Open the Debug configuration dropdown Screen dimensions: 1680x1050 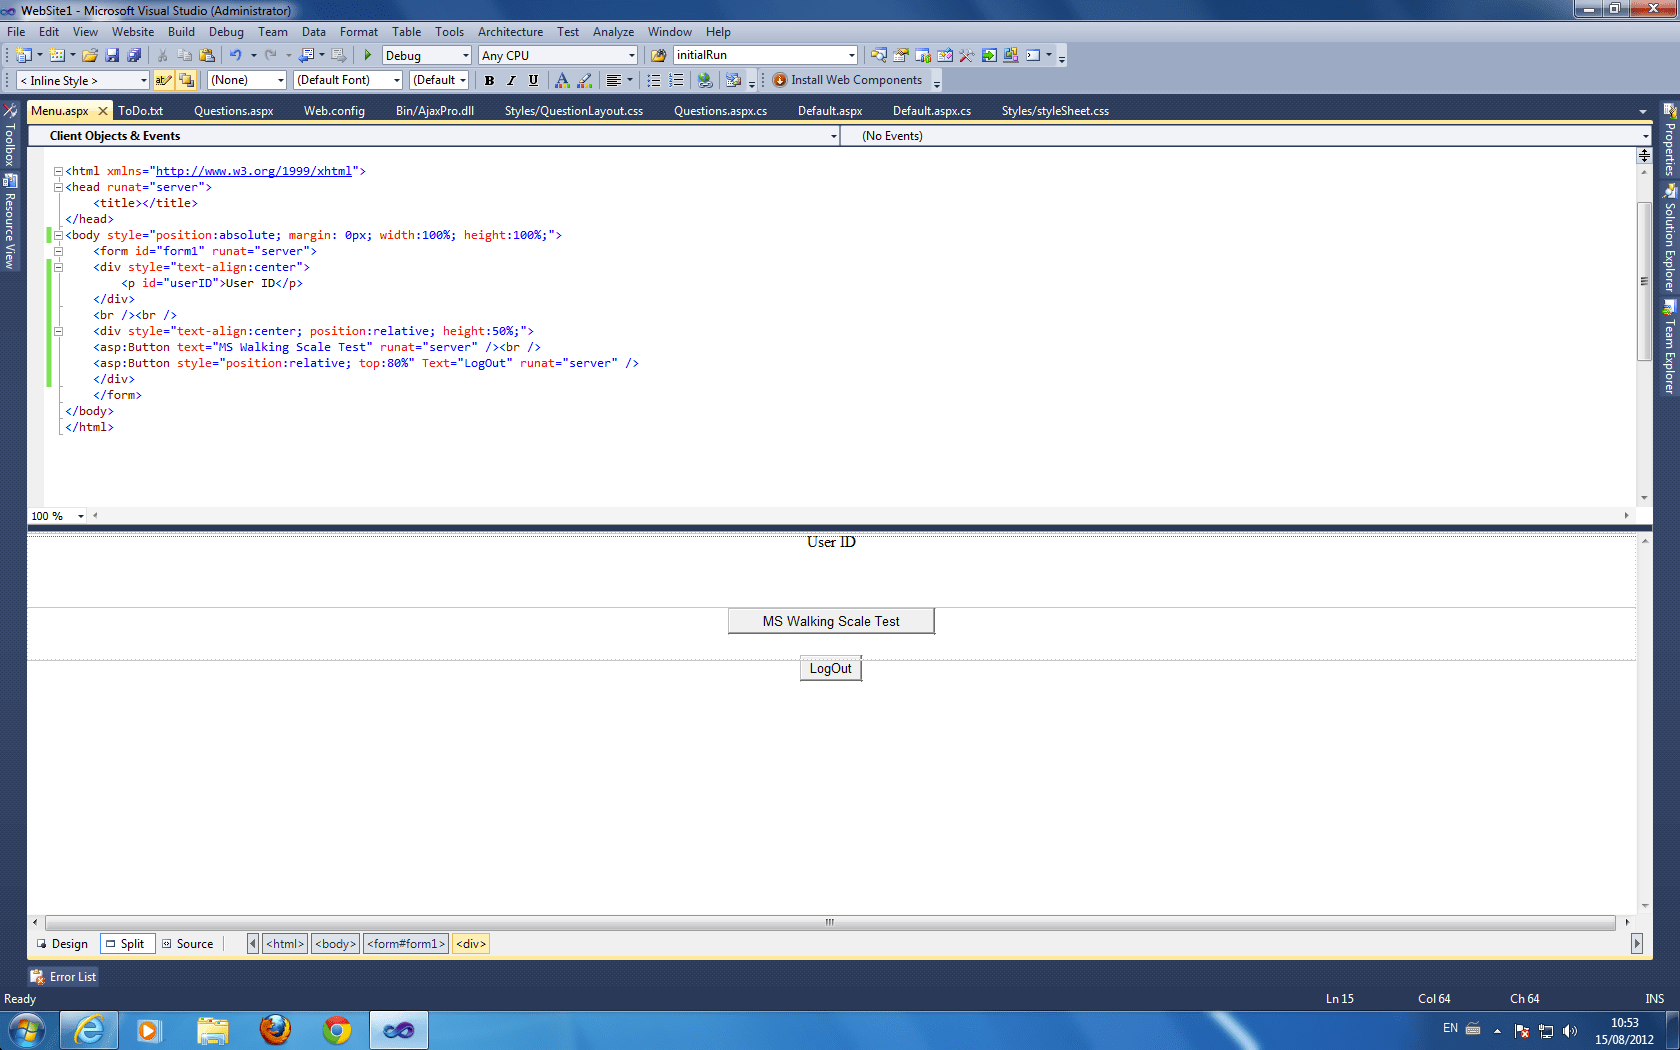pyautogui.click(x=464, y=55)
